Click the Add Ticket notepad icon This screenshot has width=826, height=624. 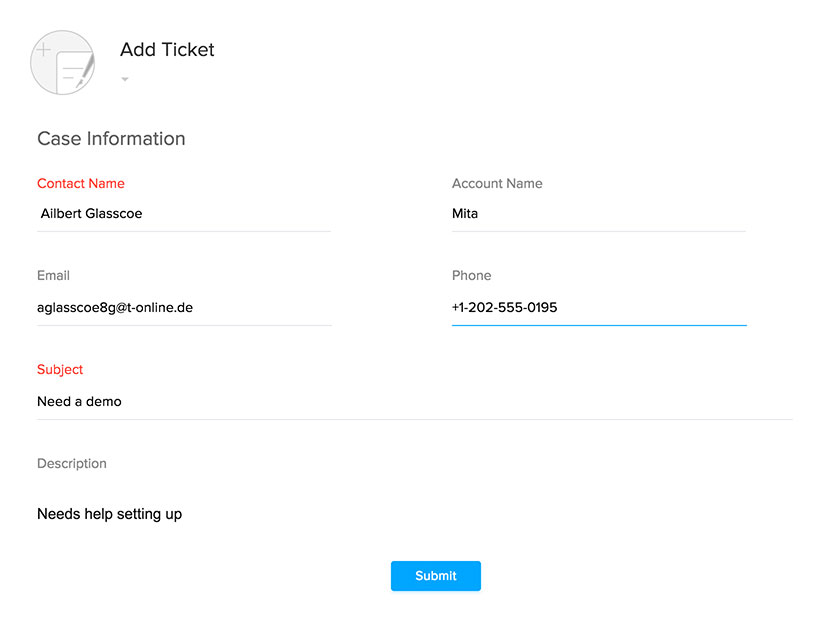pyautogui.click(x=63, y=63)
